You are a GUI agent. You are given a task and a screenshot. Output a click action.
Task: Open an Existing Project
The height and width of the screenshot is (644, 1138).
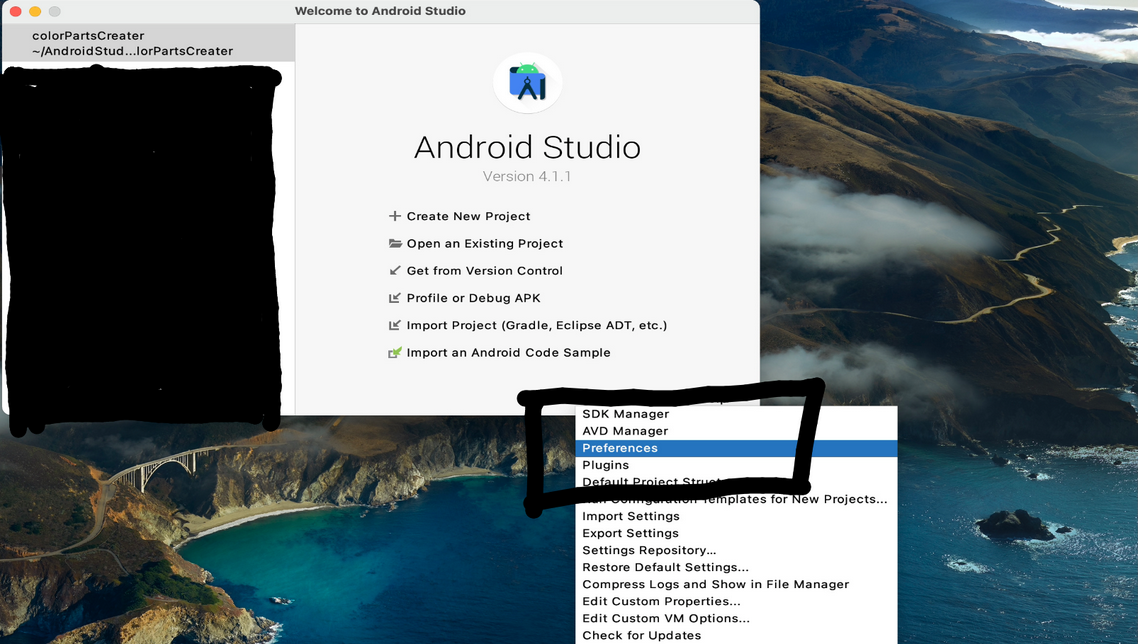pos(485,243)
